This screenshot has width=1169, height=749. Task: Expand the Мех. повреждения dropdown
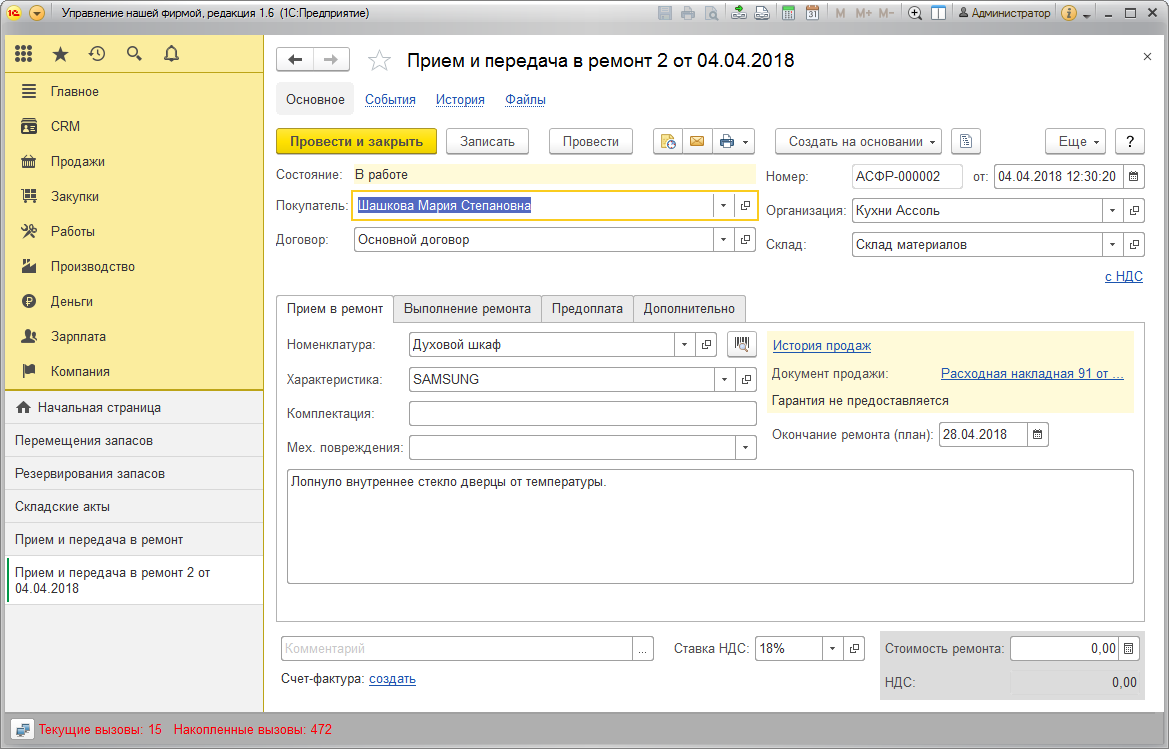pyautogui.click(x=746, y=448)
